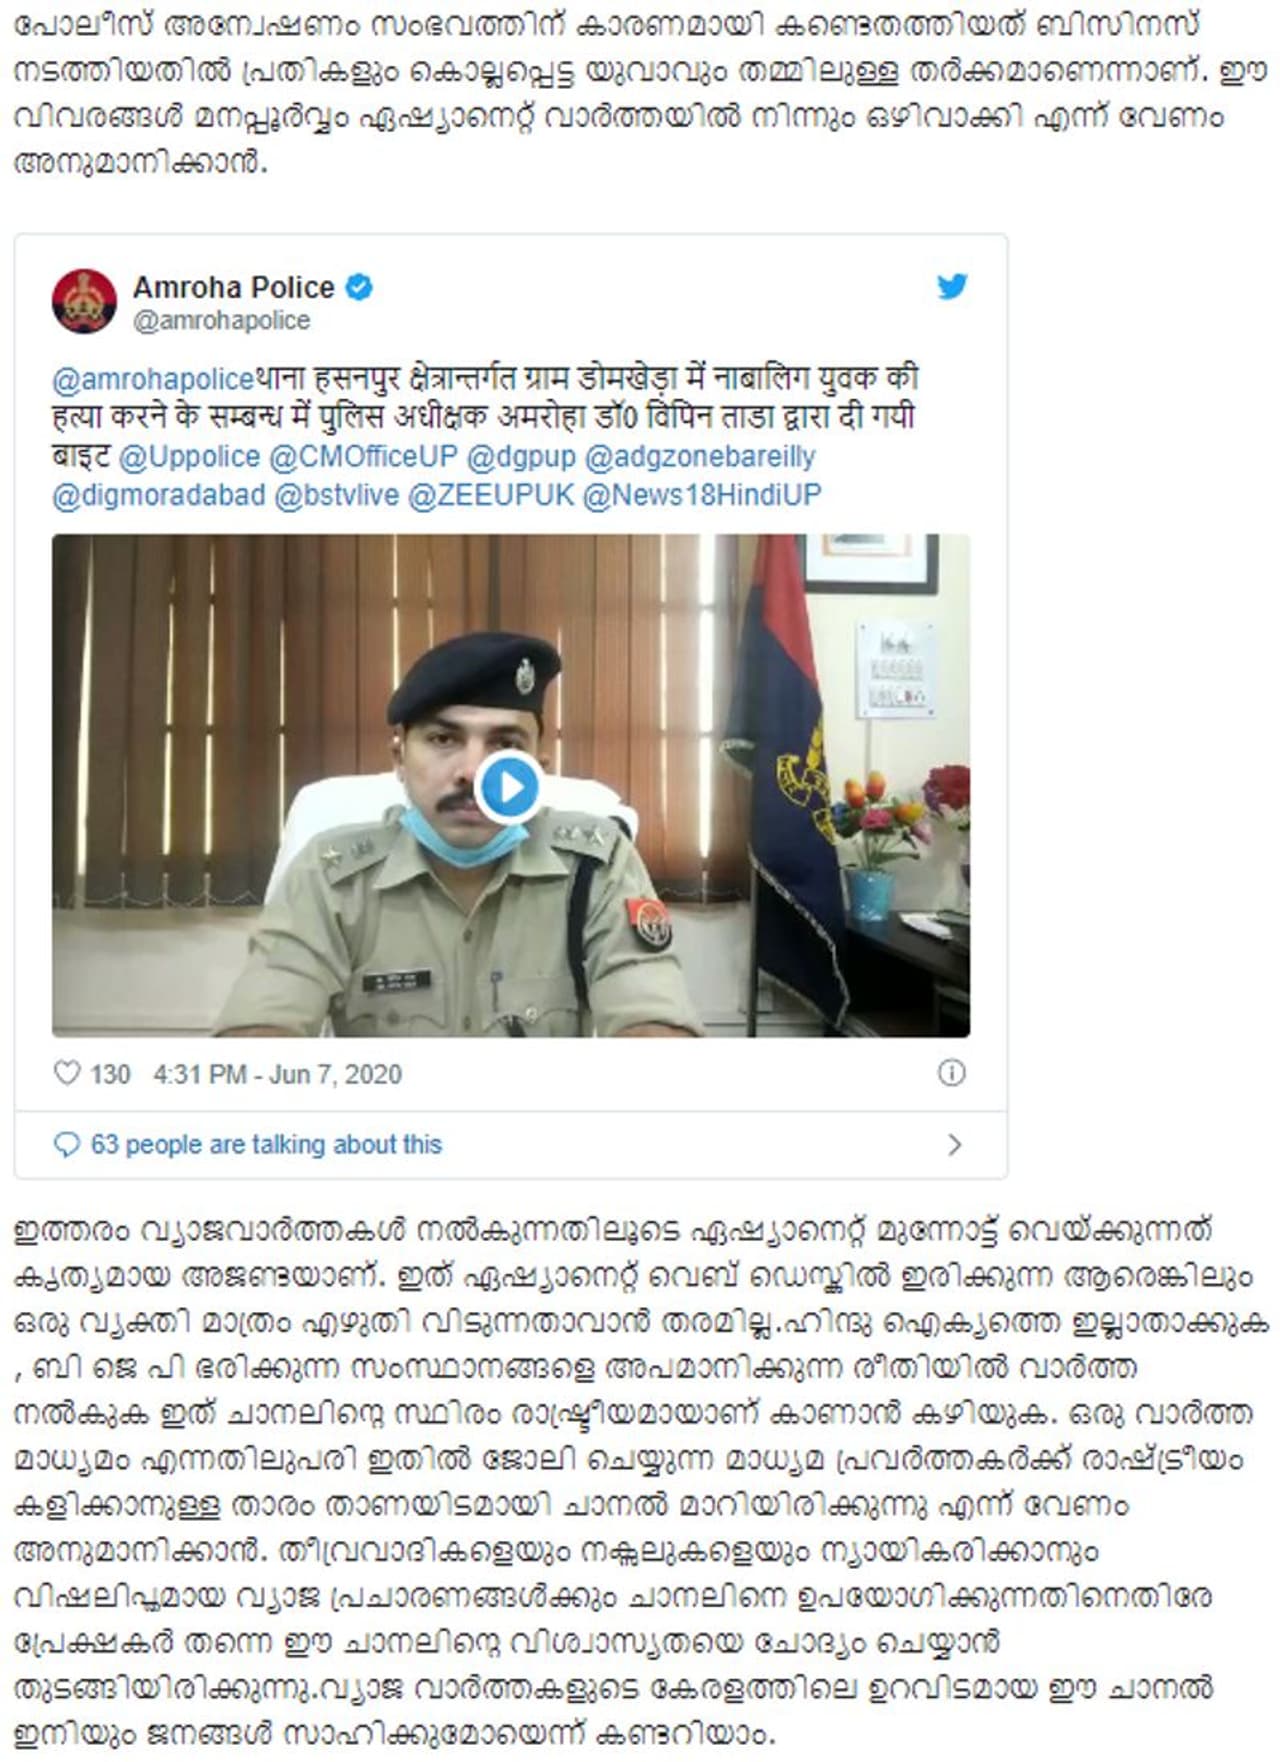Expand conversation with right chevron arrow

[954, 1144]
